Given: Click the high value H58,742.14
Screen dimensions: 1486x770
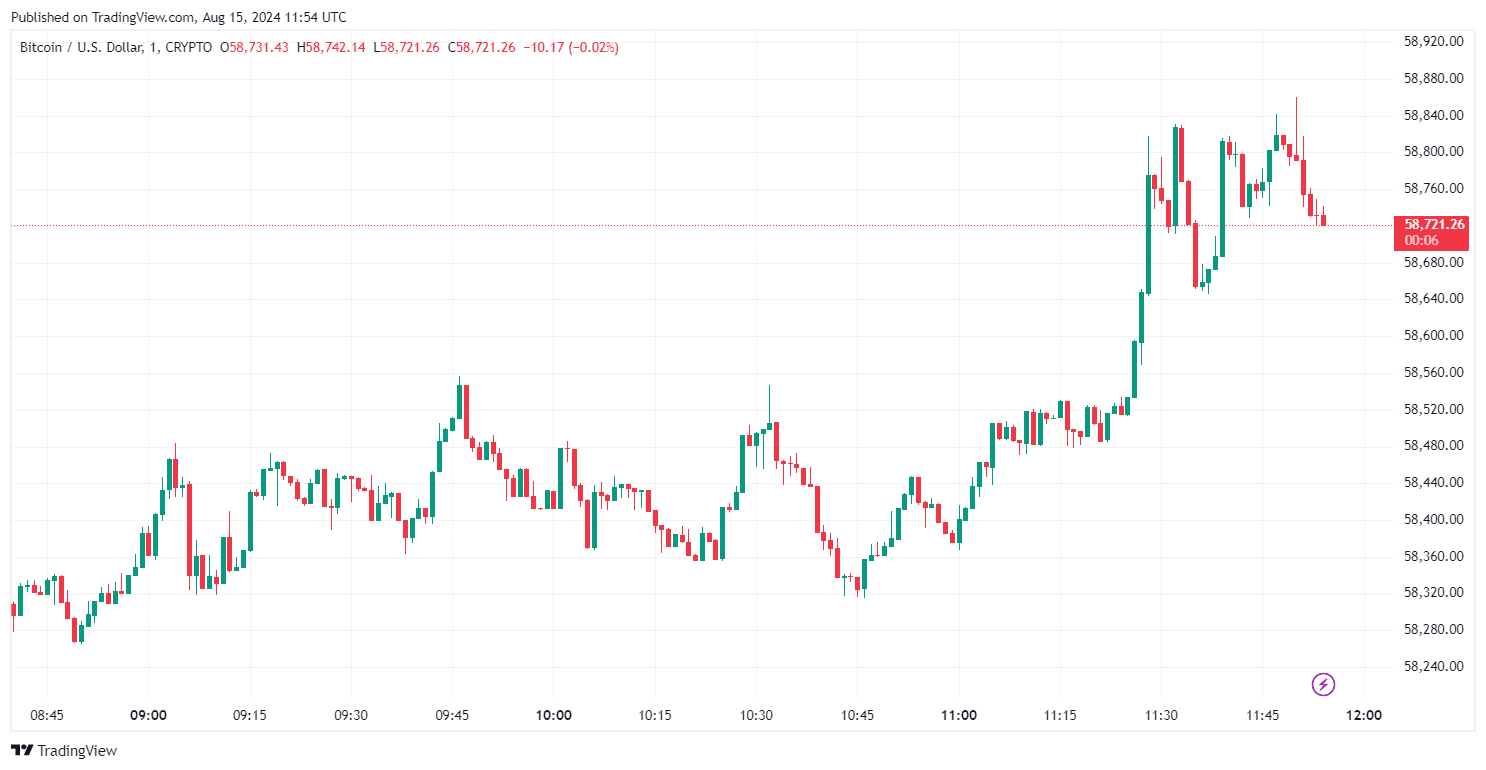Looking at the screenshot, I should [331, 47].
